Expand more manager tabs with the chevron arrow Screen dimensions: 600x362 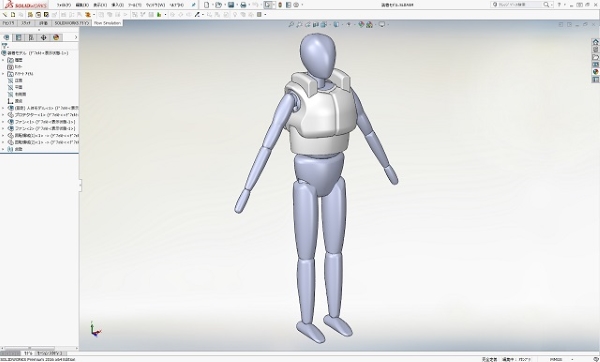(76, 37)
